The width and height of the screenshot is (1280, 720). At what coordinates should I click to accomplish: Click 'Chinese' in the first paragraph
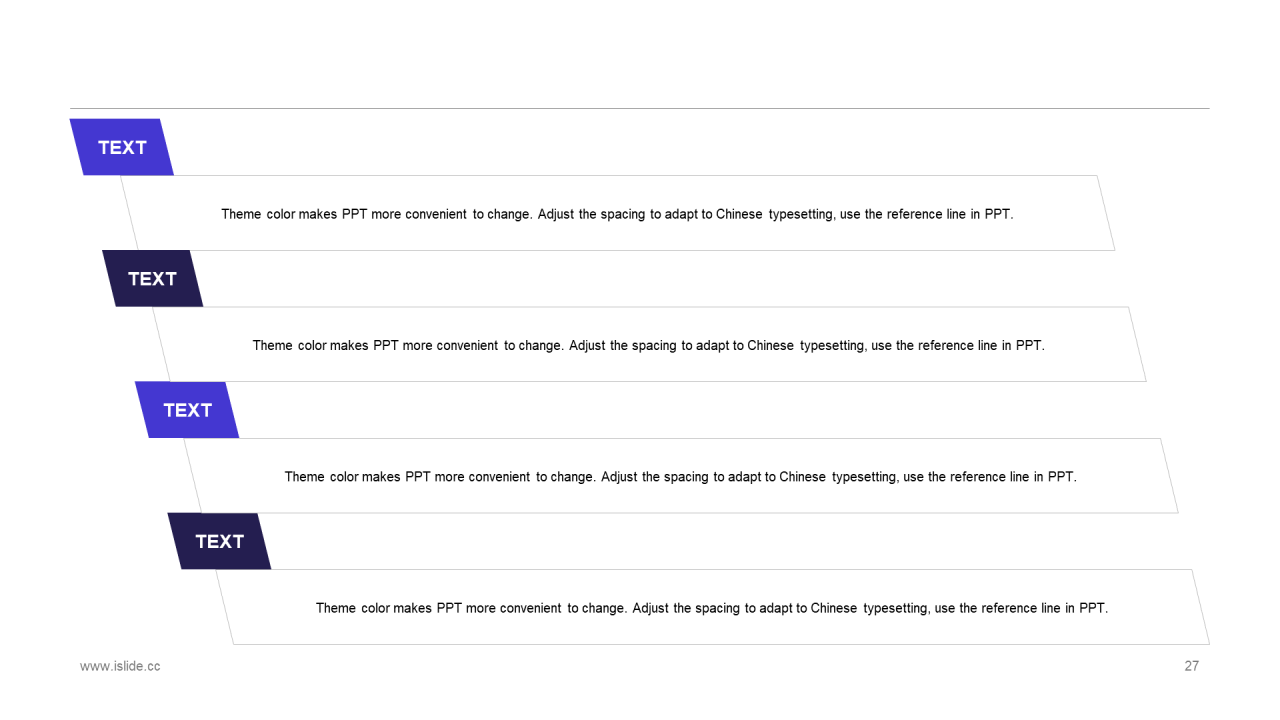739,214
